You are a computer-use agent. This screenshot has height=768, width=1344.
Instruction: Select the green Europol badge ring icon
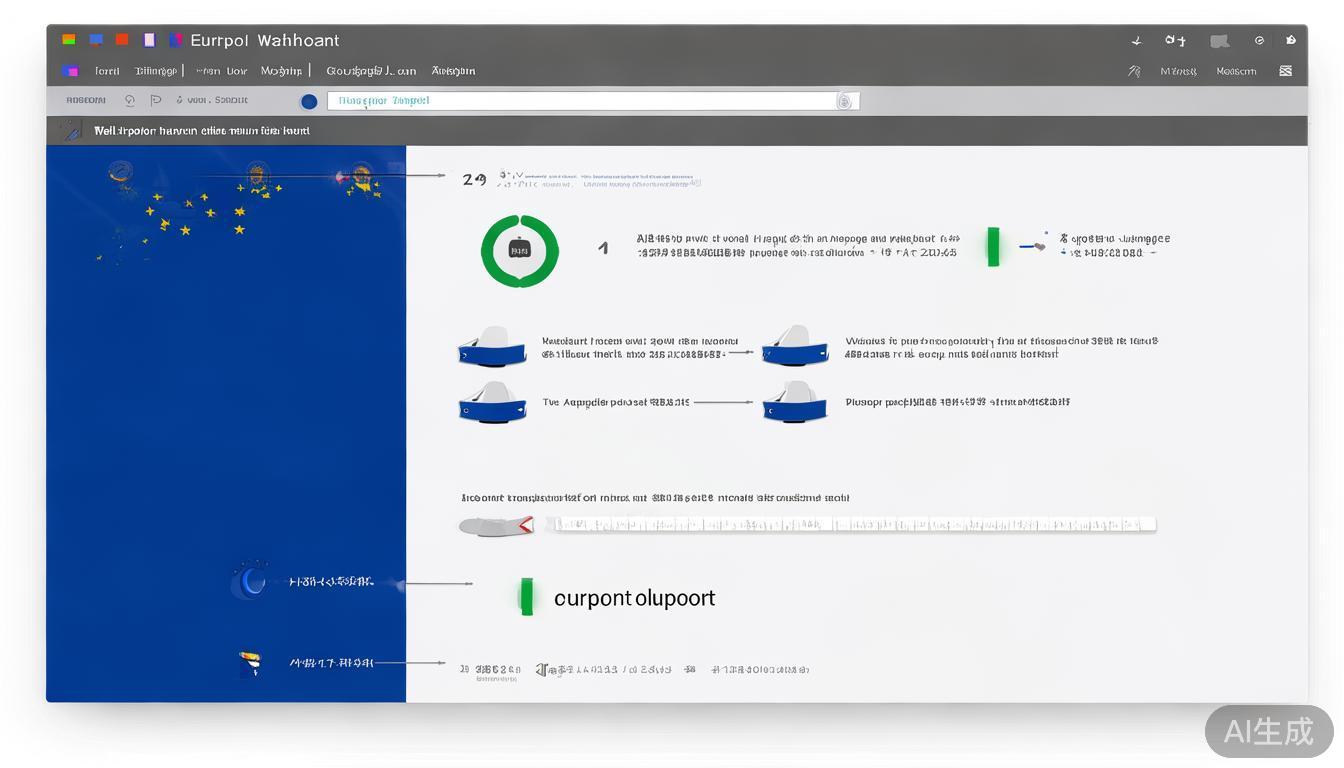click(x=519, y=250)
